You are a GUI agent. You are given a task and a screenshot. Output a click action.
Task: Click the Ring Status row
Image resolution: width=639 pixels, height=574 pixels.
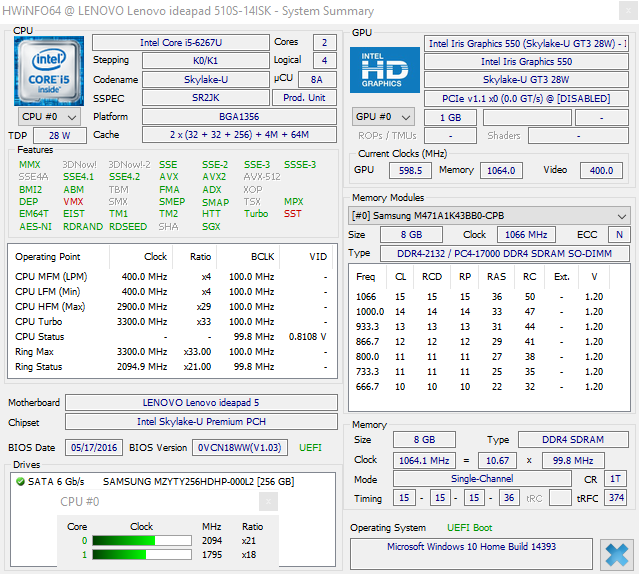172,367
